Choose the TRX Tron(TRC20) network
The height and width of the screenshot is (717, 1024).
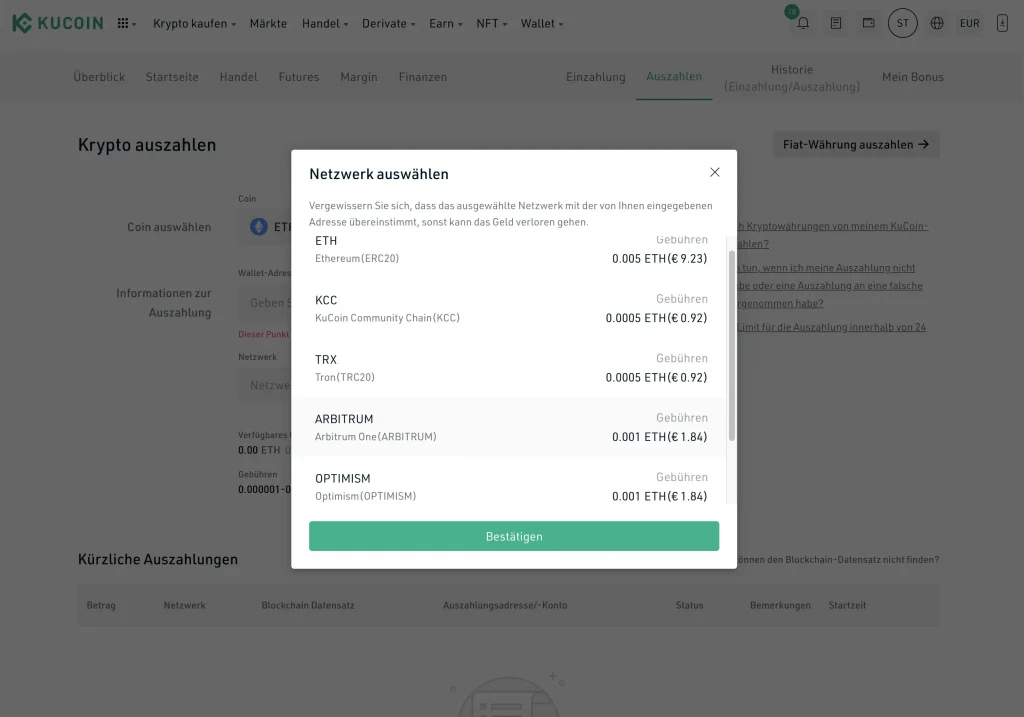pyautogui.click(x=511, y=368)
